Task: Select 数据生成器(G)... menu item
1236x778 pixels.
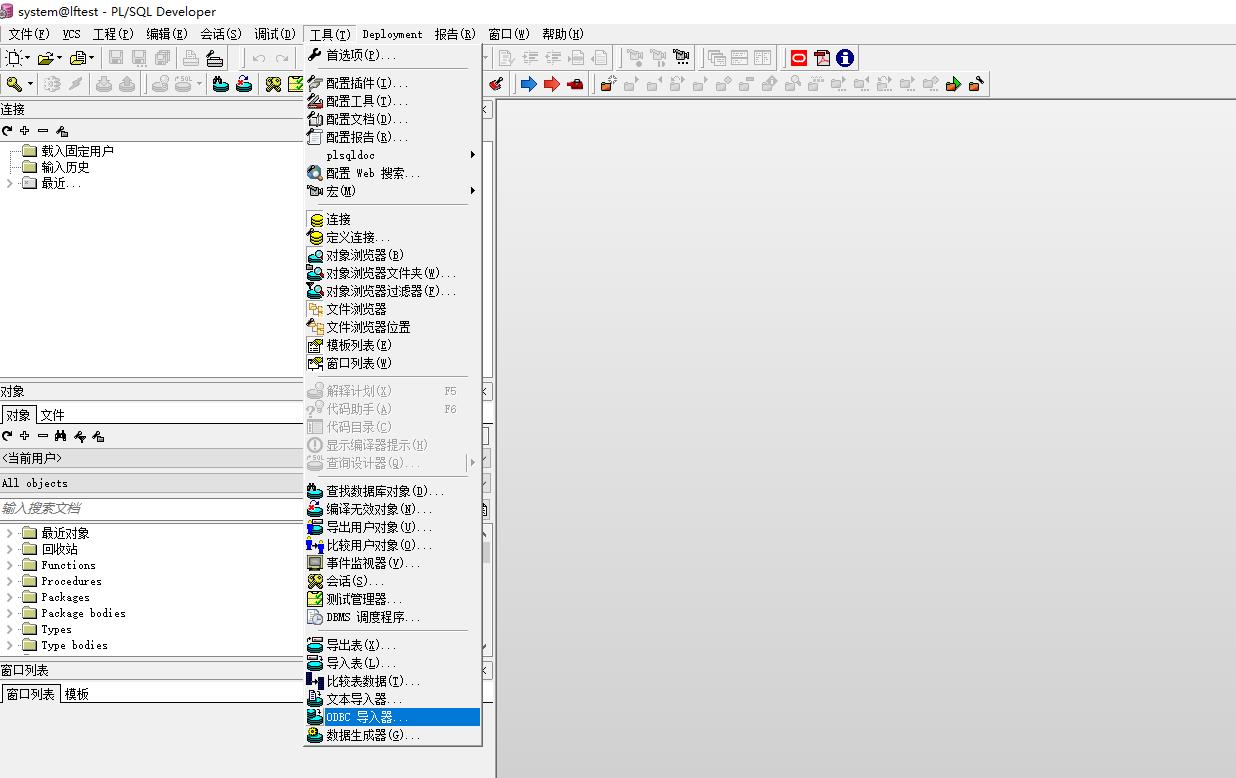Action: [393, 735]
